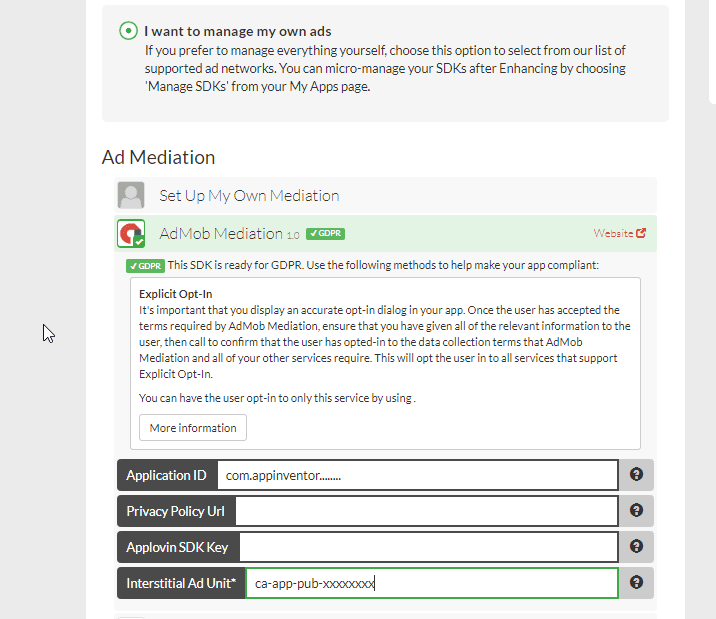Focus the Privacy Policy Url input field
This screenshot has height=619, width=716.
[x=427, y=511]
